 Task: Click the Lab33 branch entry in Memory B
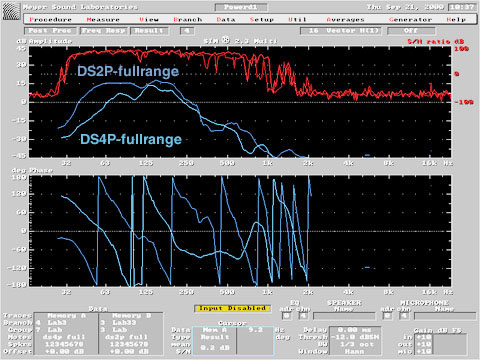click(x=124, y=323)
